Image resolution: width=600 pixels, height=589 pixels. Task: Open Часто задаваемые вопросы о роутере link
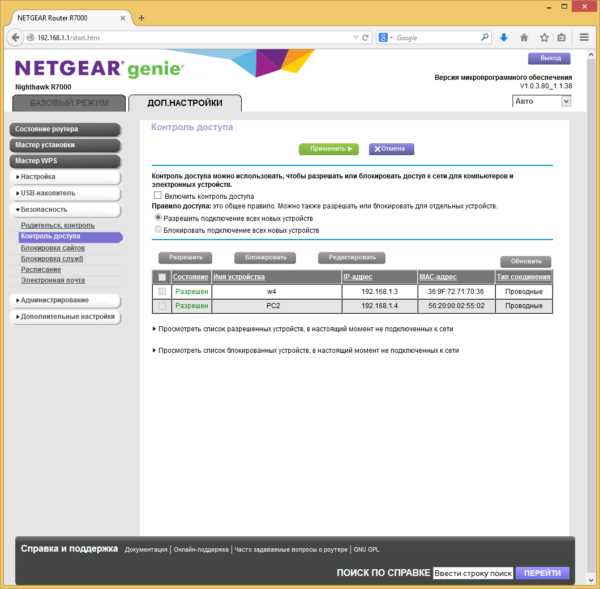(x=291, y=550)
